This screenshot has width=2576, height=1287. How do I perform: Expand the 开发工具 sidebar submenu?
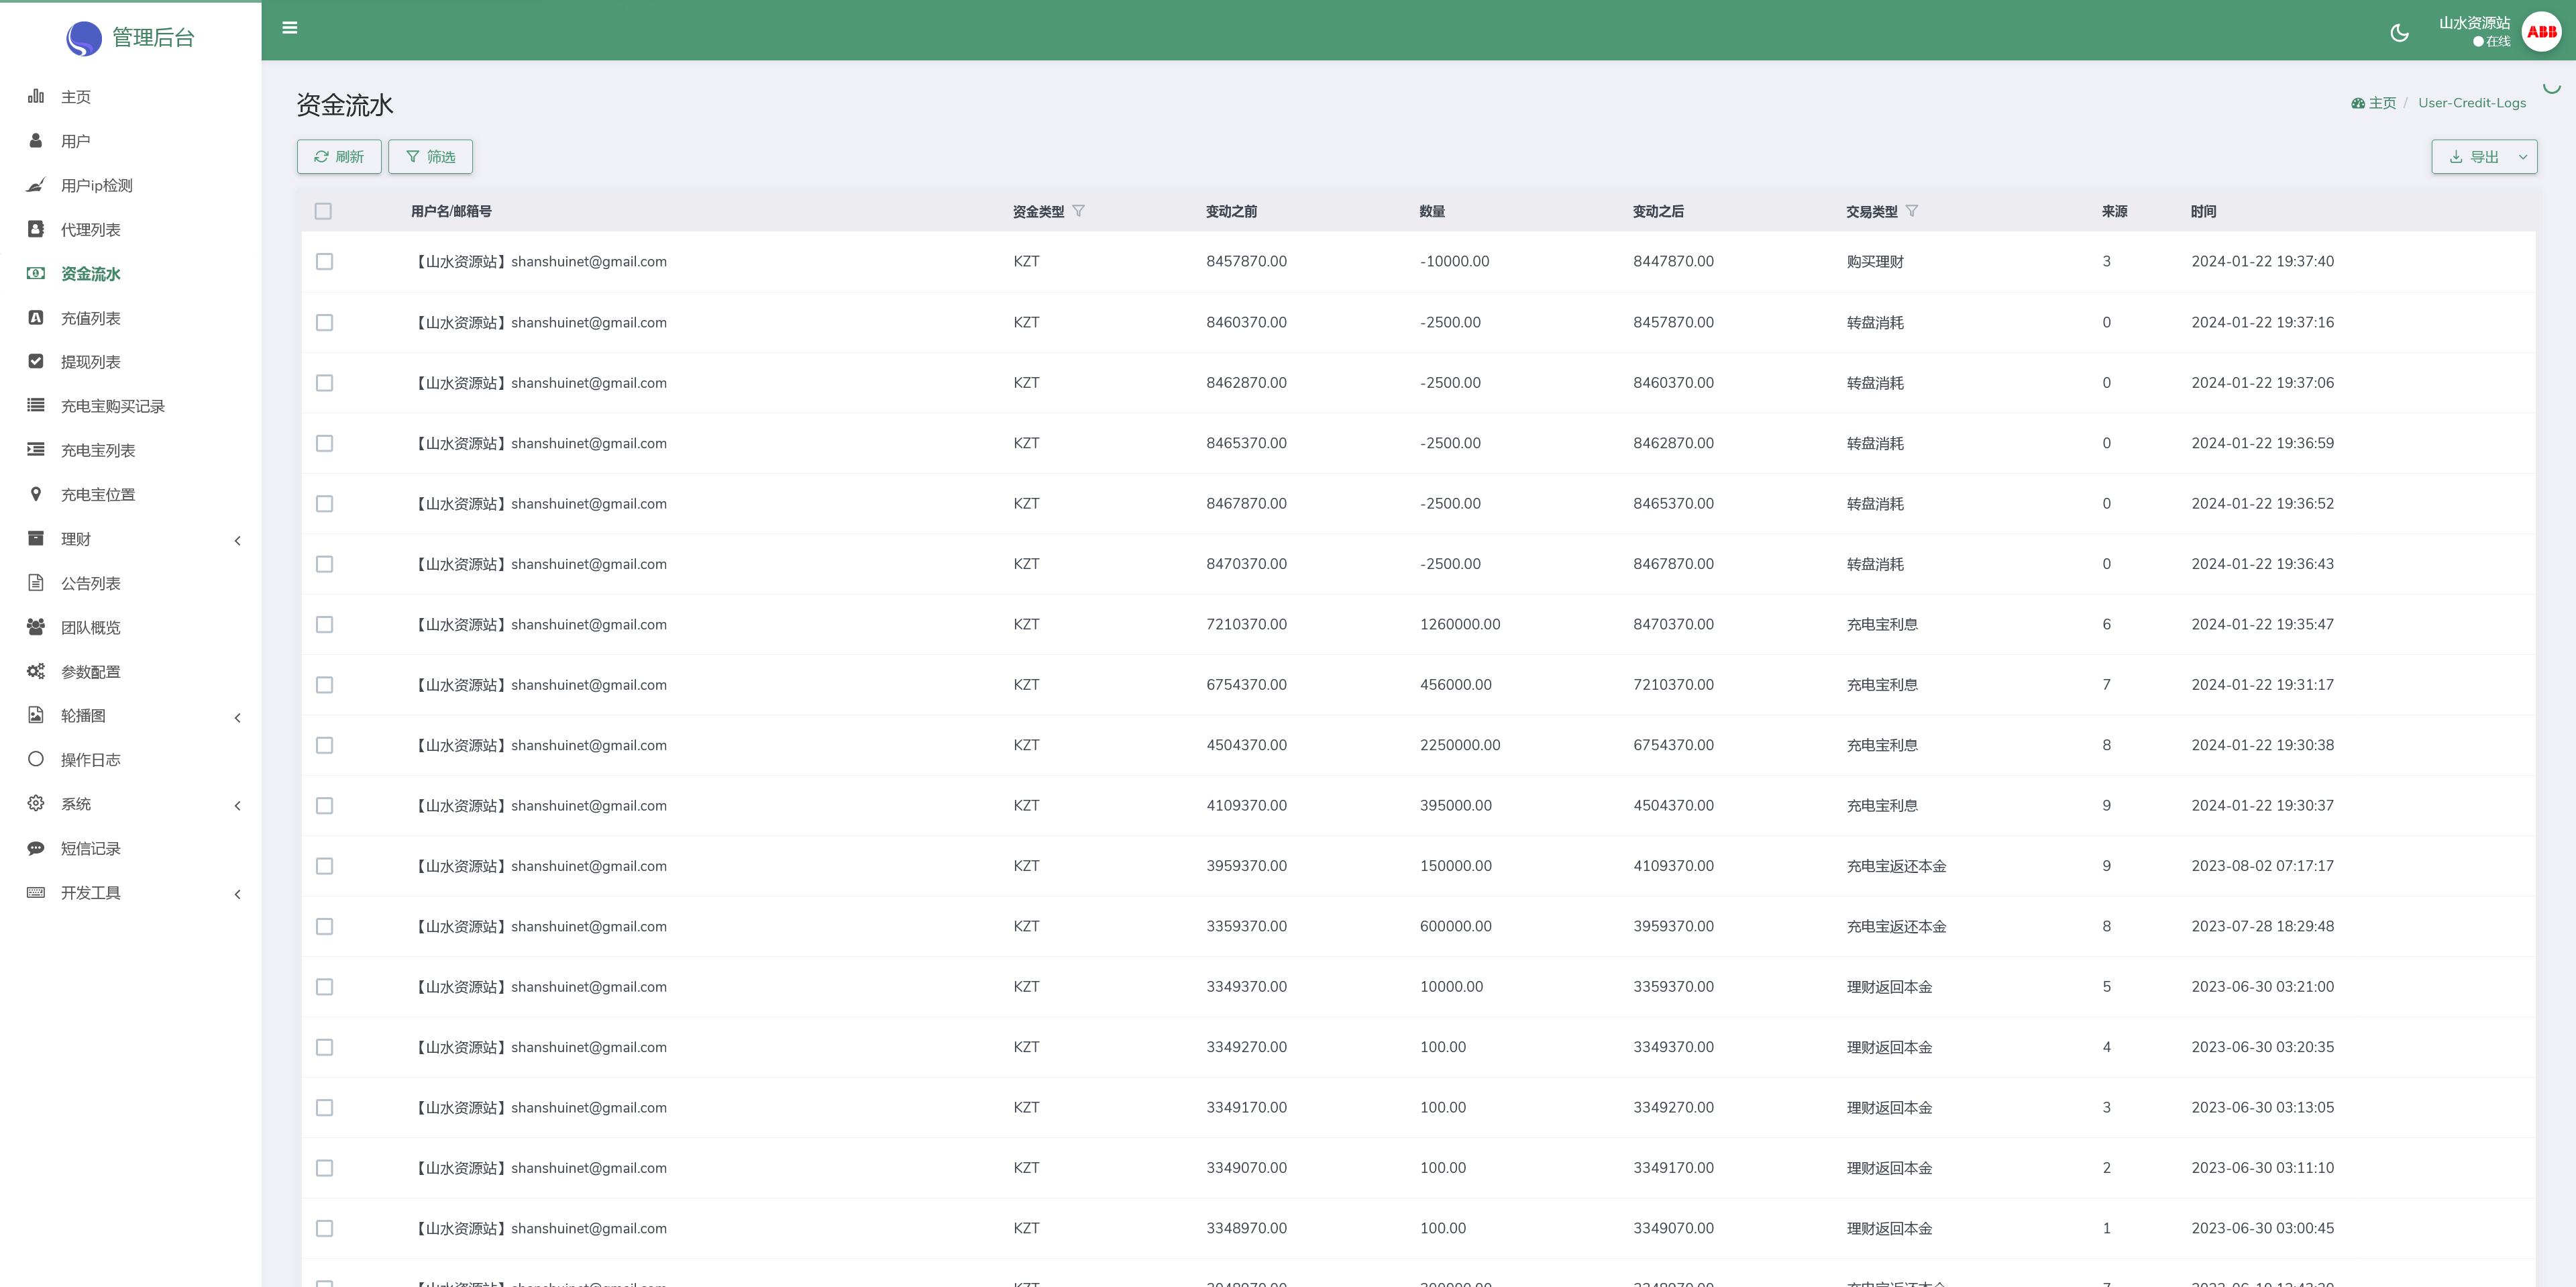(237, 894)
